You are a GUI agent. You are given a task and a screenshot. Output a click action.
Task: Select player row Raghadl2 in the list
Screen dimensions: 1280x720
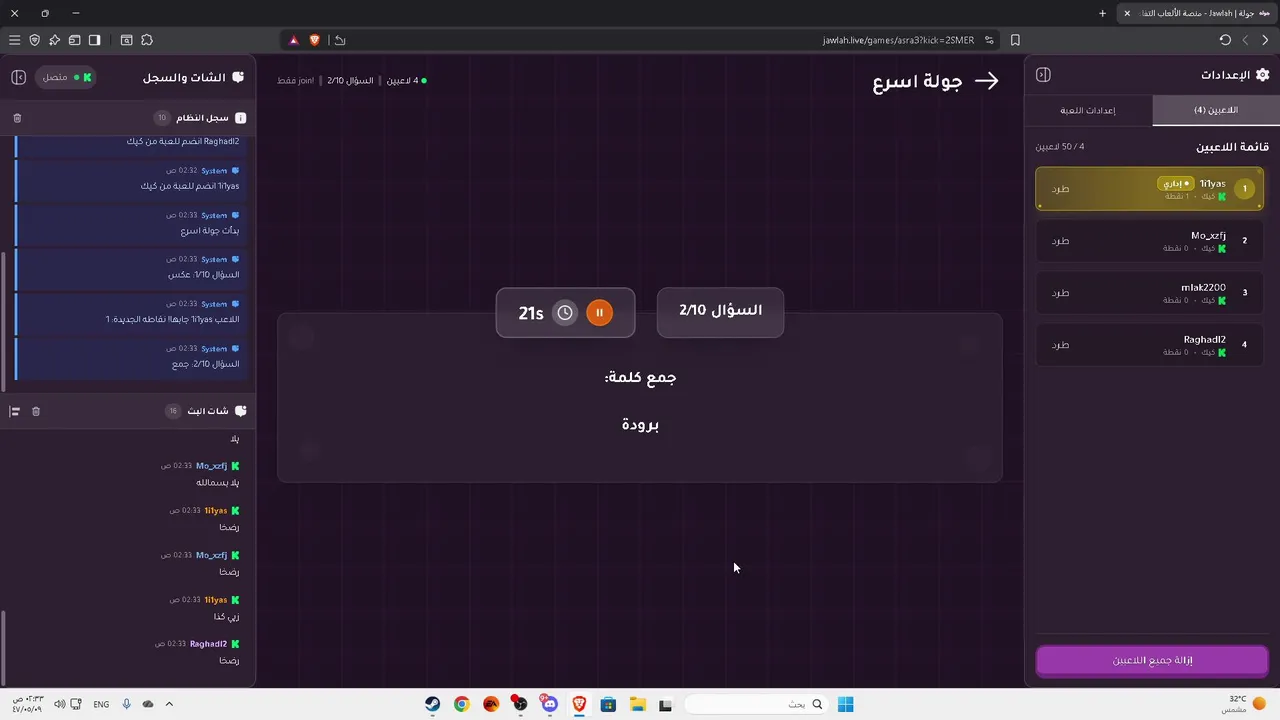click(x=1150, y=345)
